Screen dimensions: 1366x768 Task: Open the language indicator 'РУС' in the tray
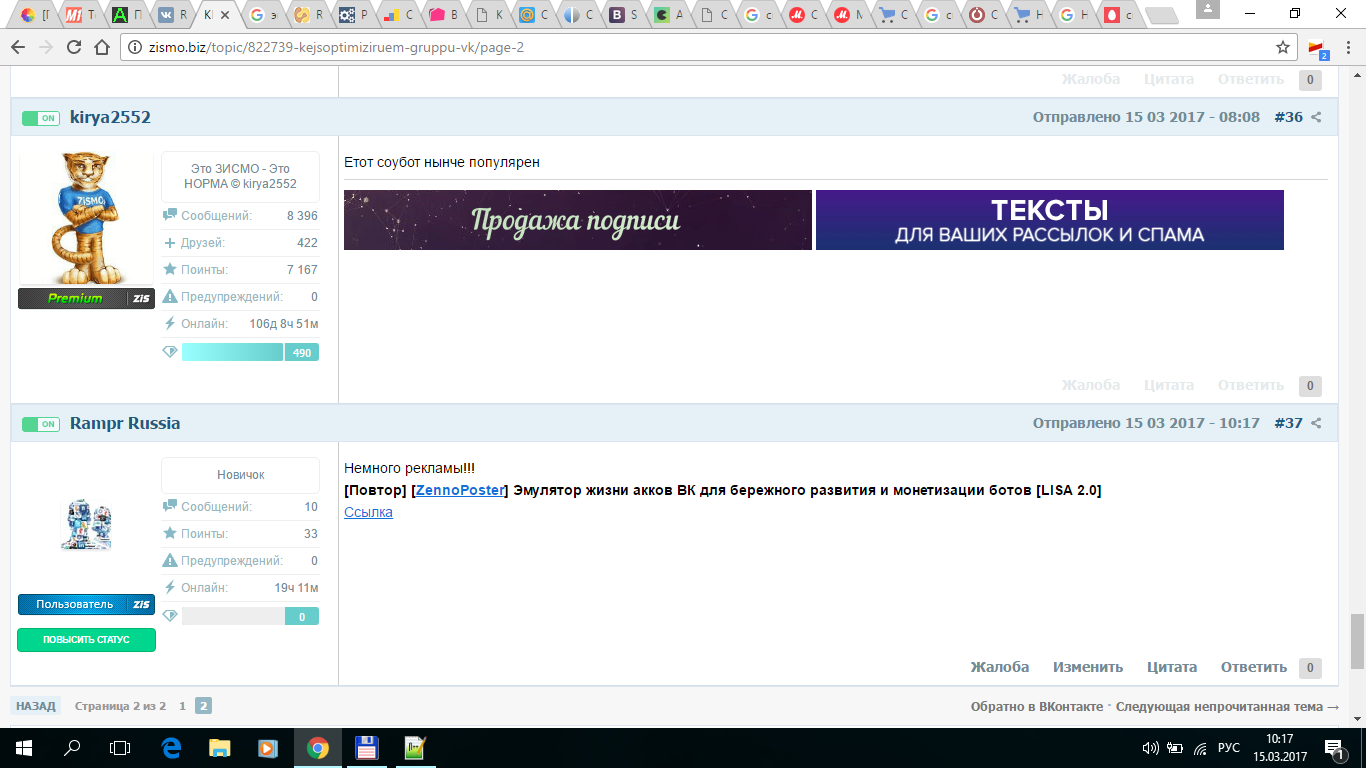1229,747
